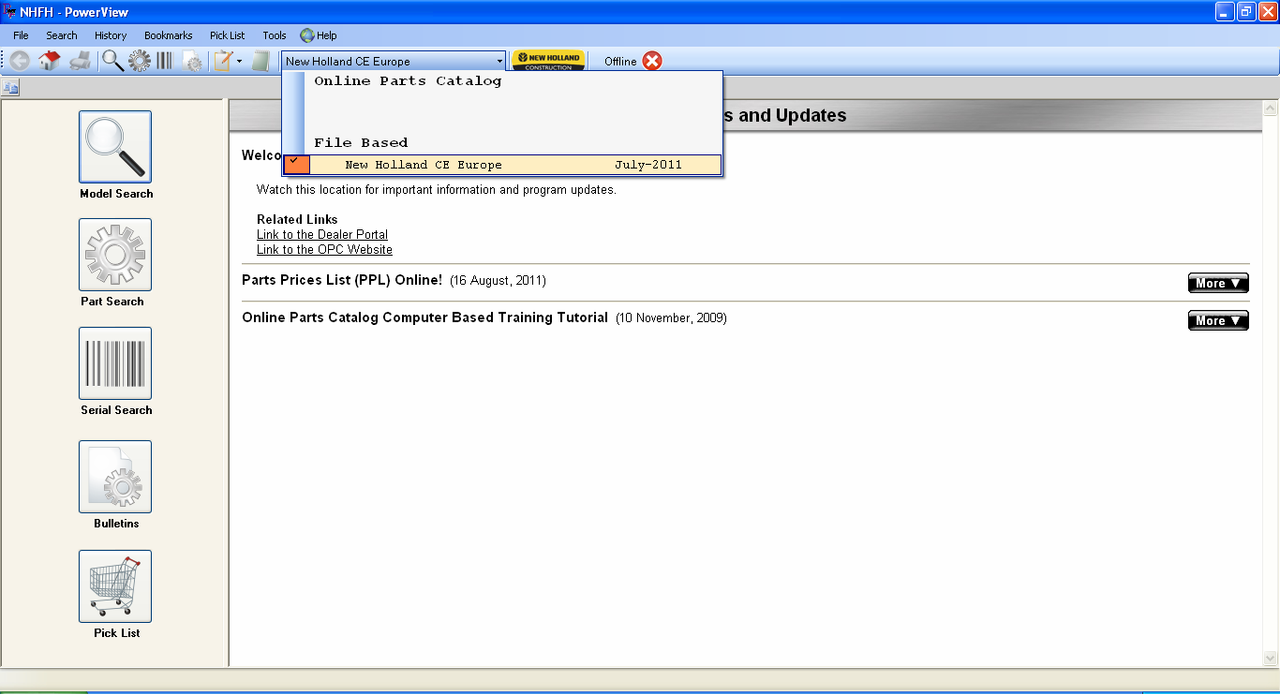Open the Help menu

click(x=318, y=35)
